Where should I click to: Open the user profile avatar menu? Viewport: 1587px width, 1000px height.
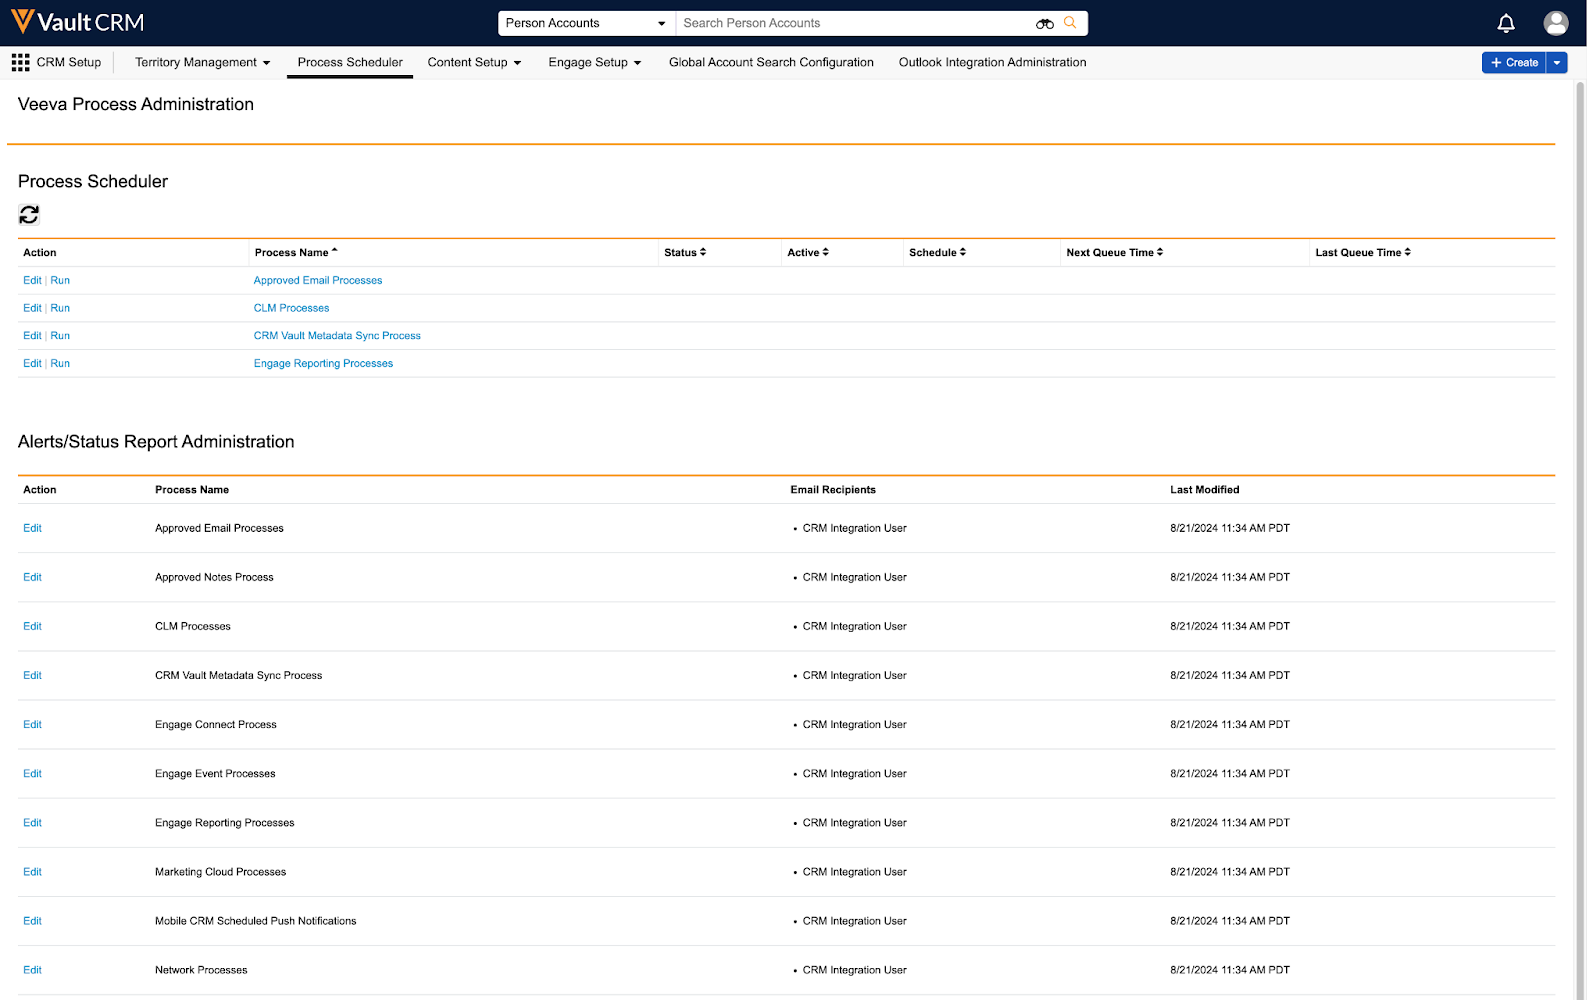[x=1555, y=23]
